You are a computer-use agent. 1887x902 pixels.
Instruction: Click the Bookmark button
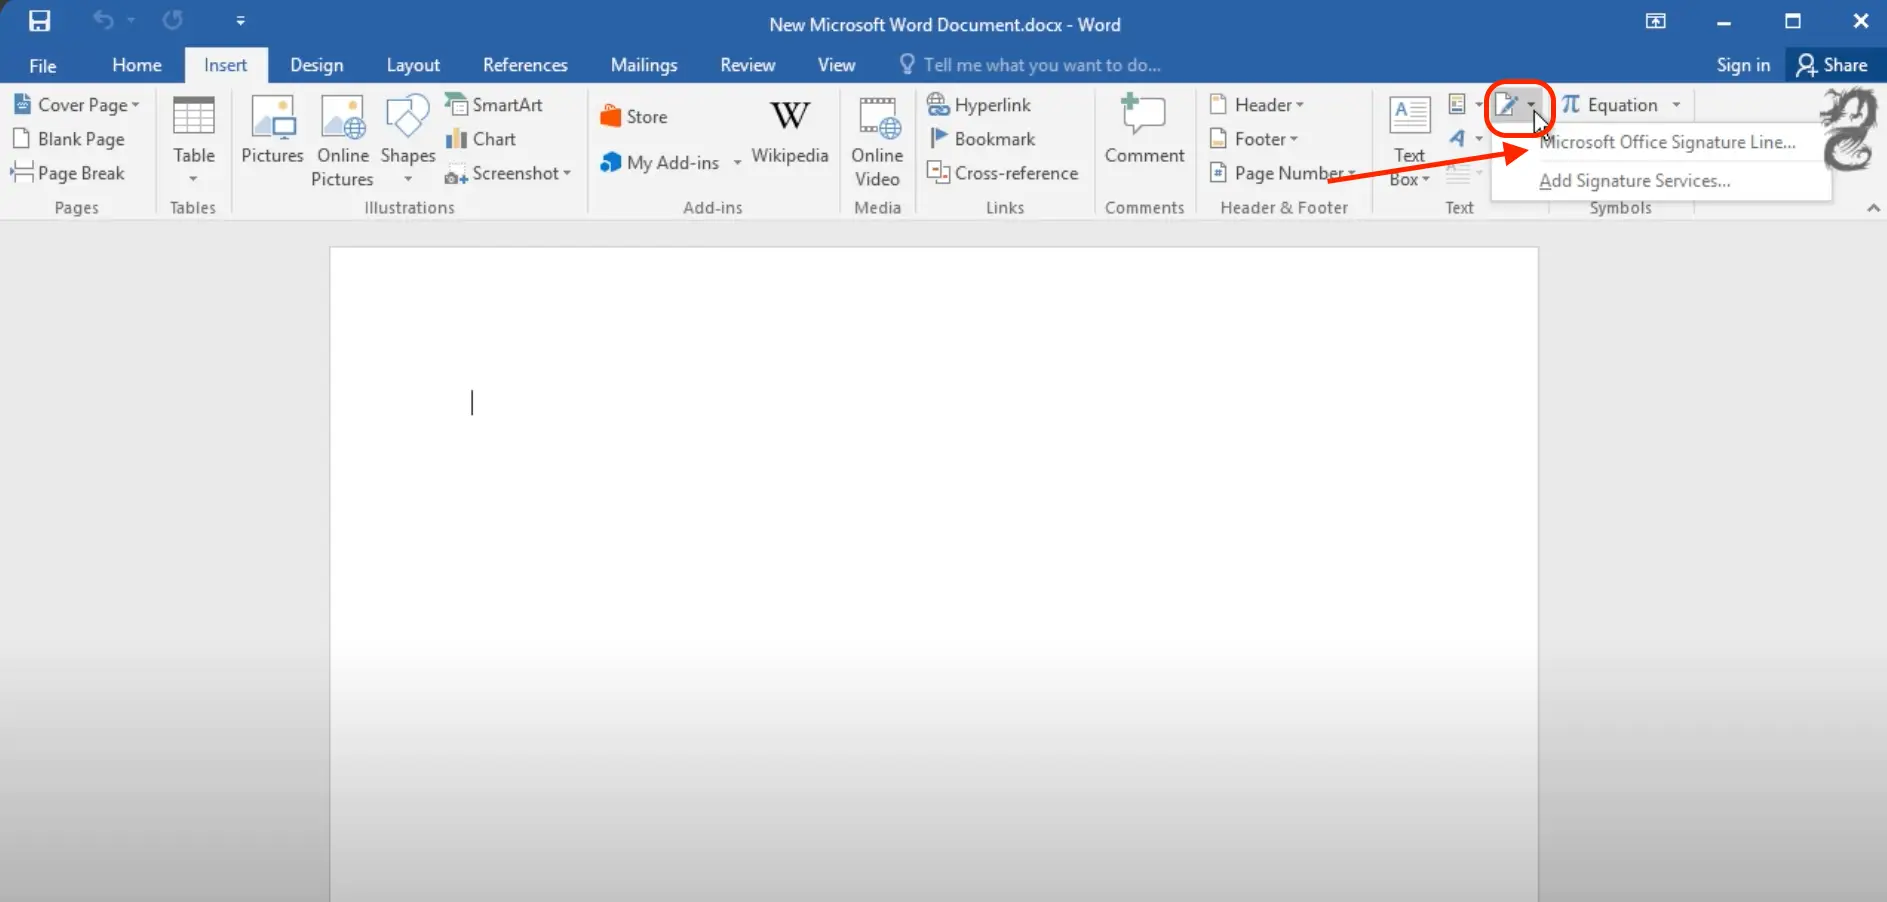(982, 139)
